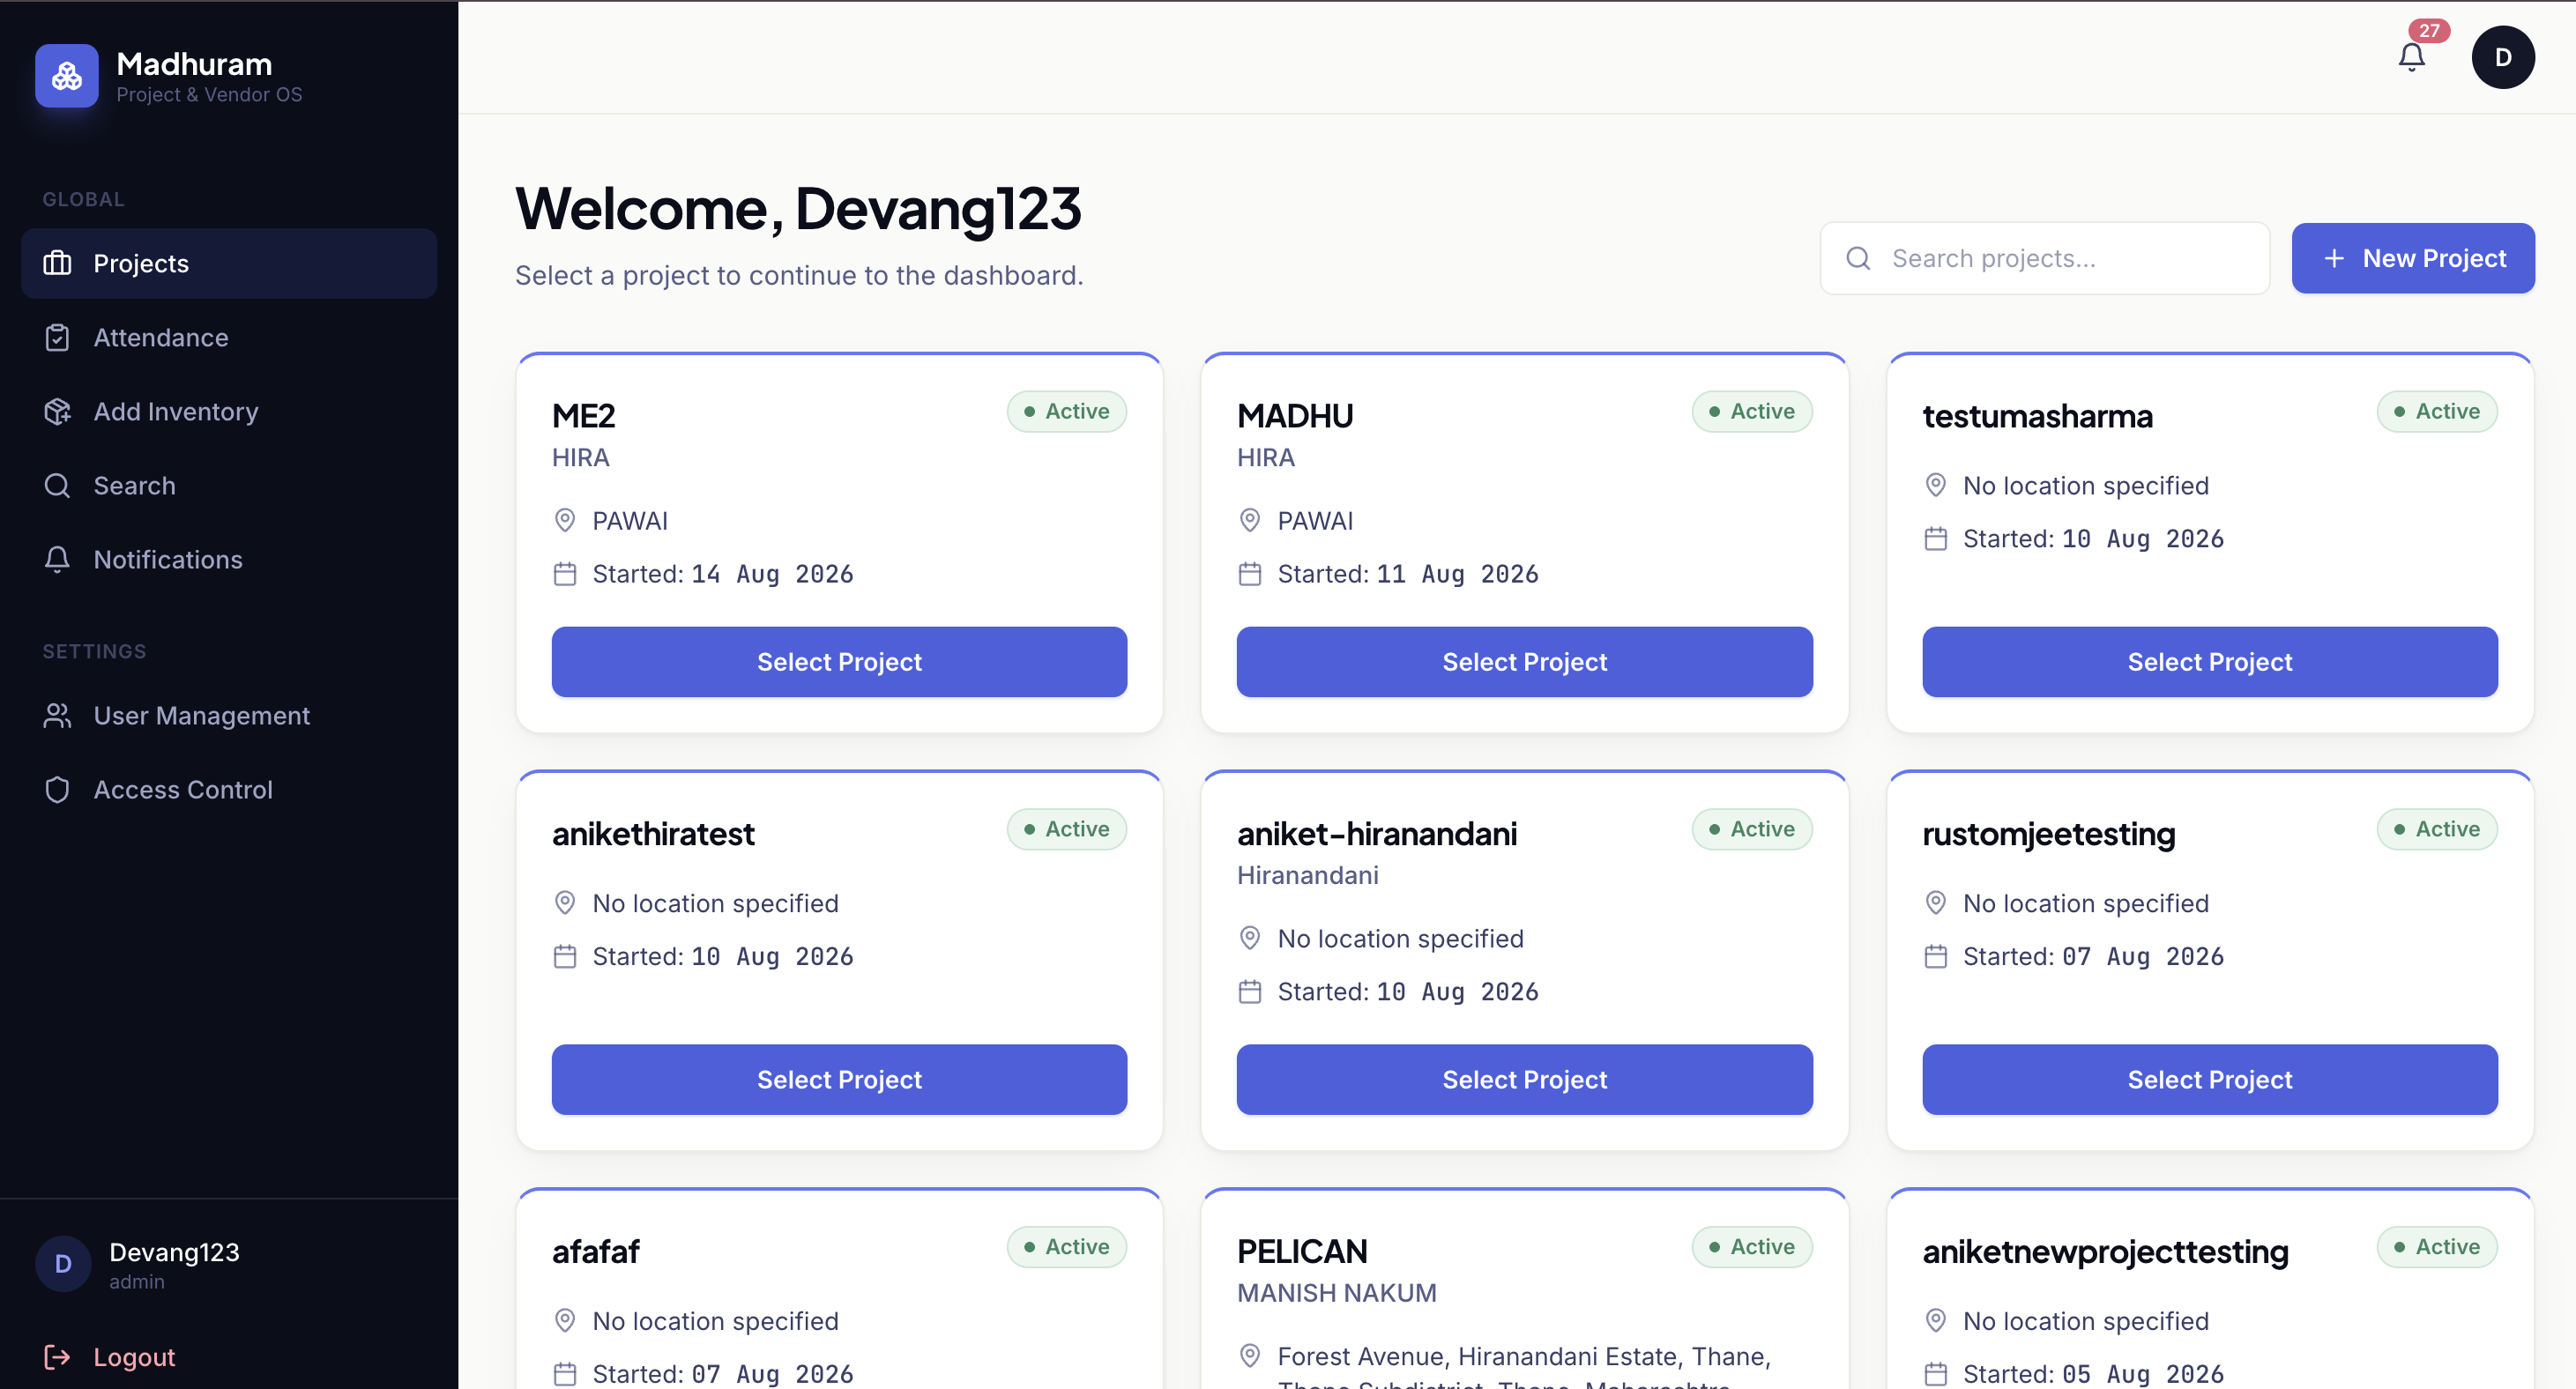The width and height of the screenshot is (2576, 1389).
Task: Click the User Management people icon
Action: [58, 716]
